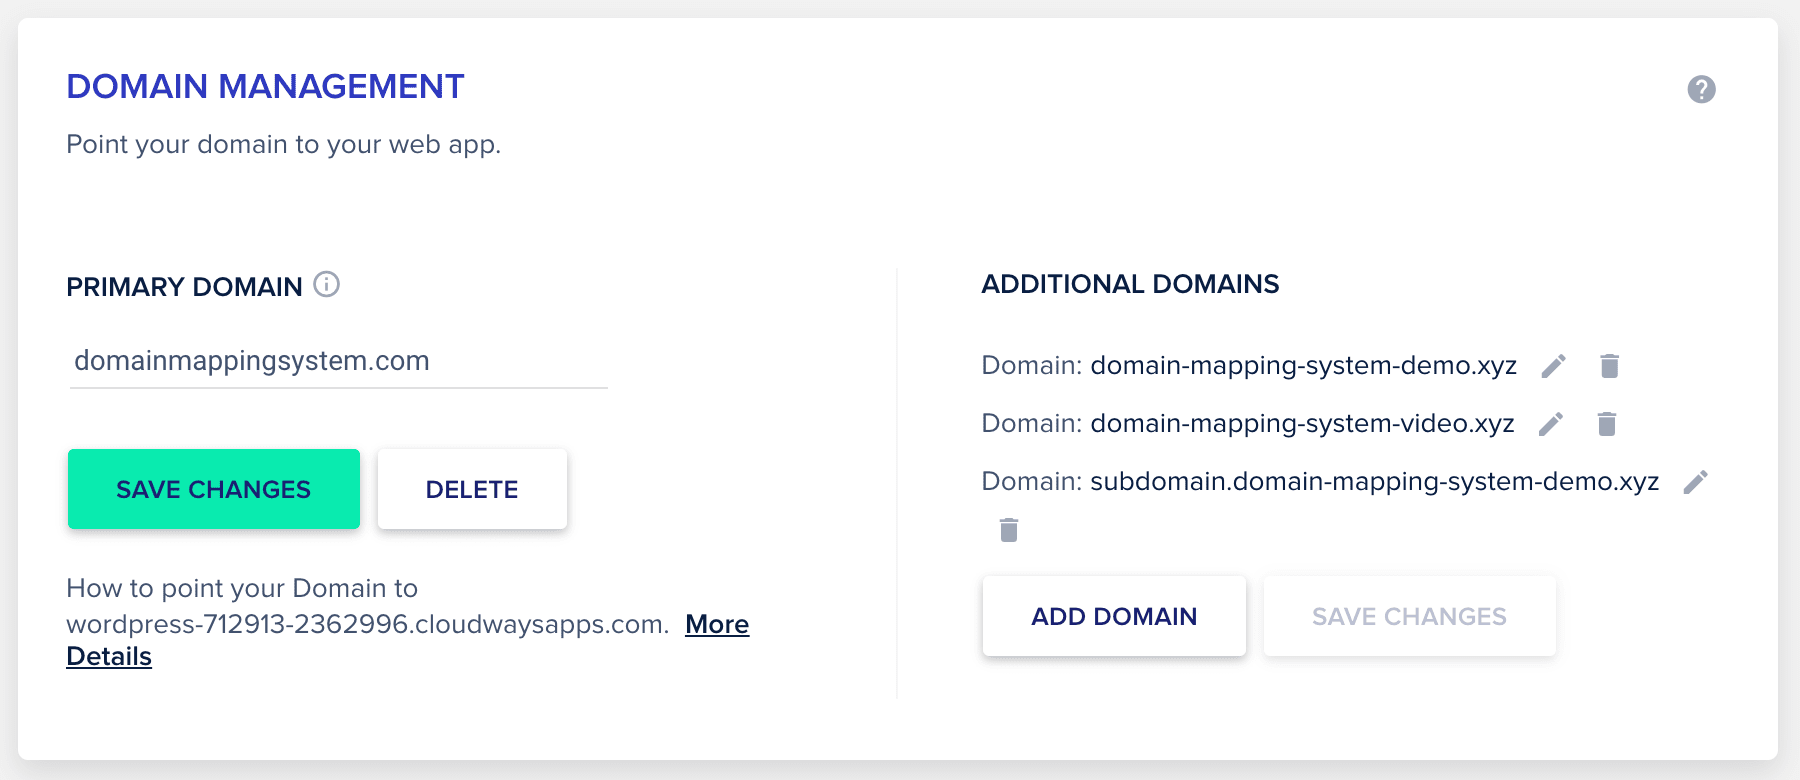
Task: Select the domain-mapping-system-demo.xyz domain text
Action: 1303,366
